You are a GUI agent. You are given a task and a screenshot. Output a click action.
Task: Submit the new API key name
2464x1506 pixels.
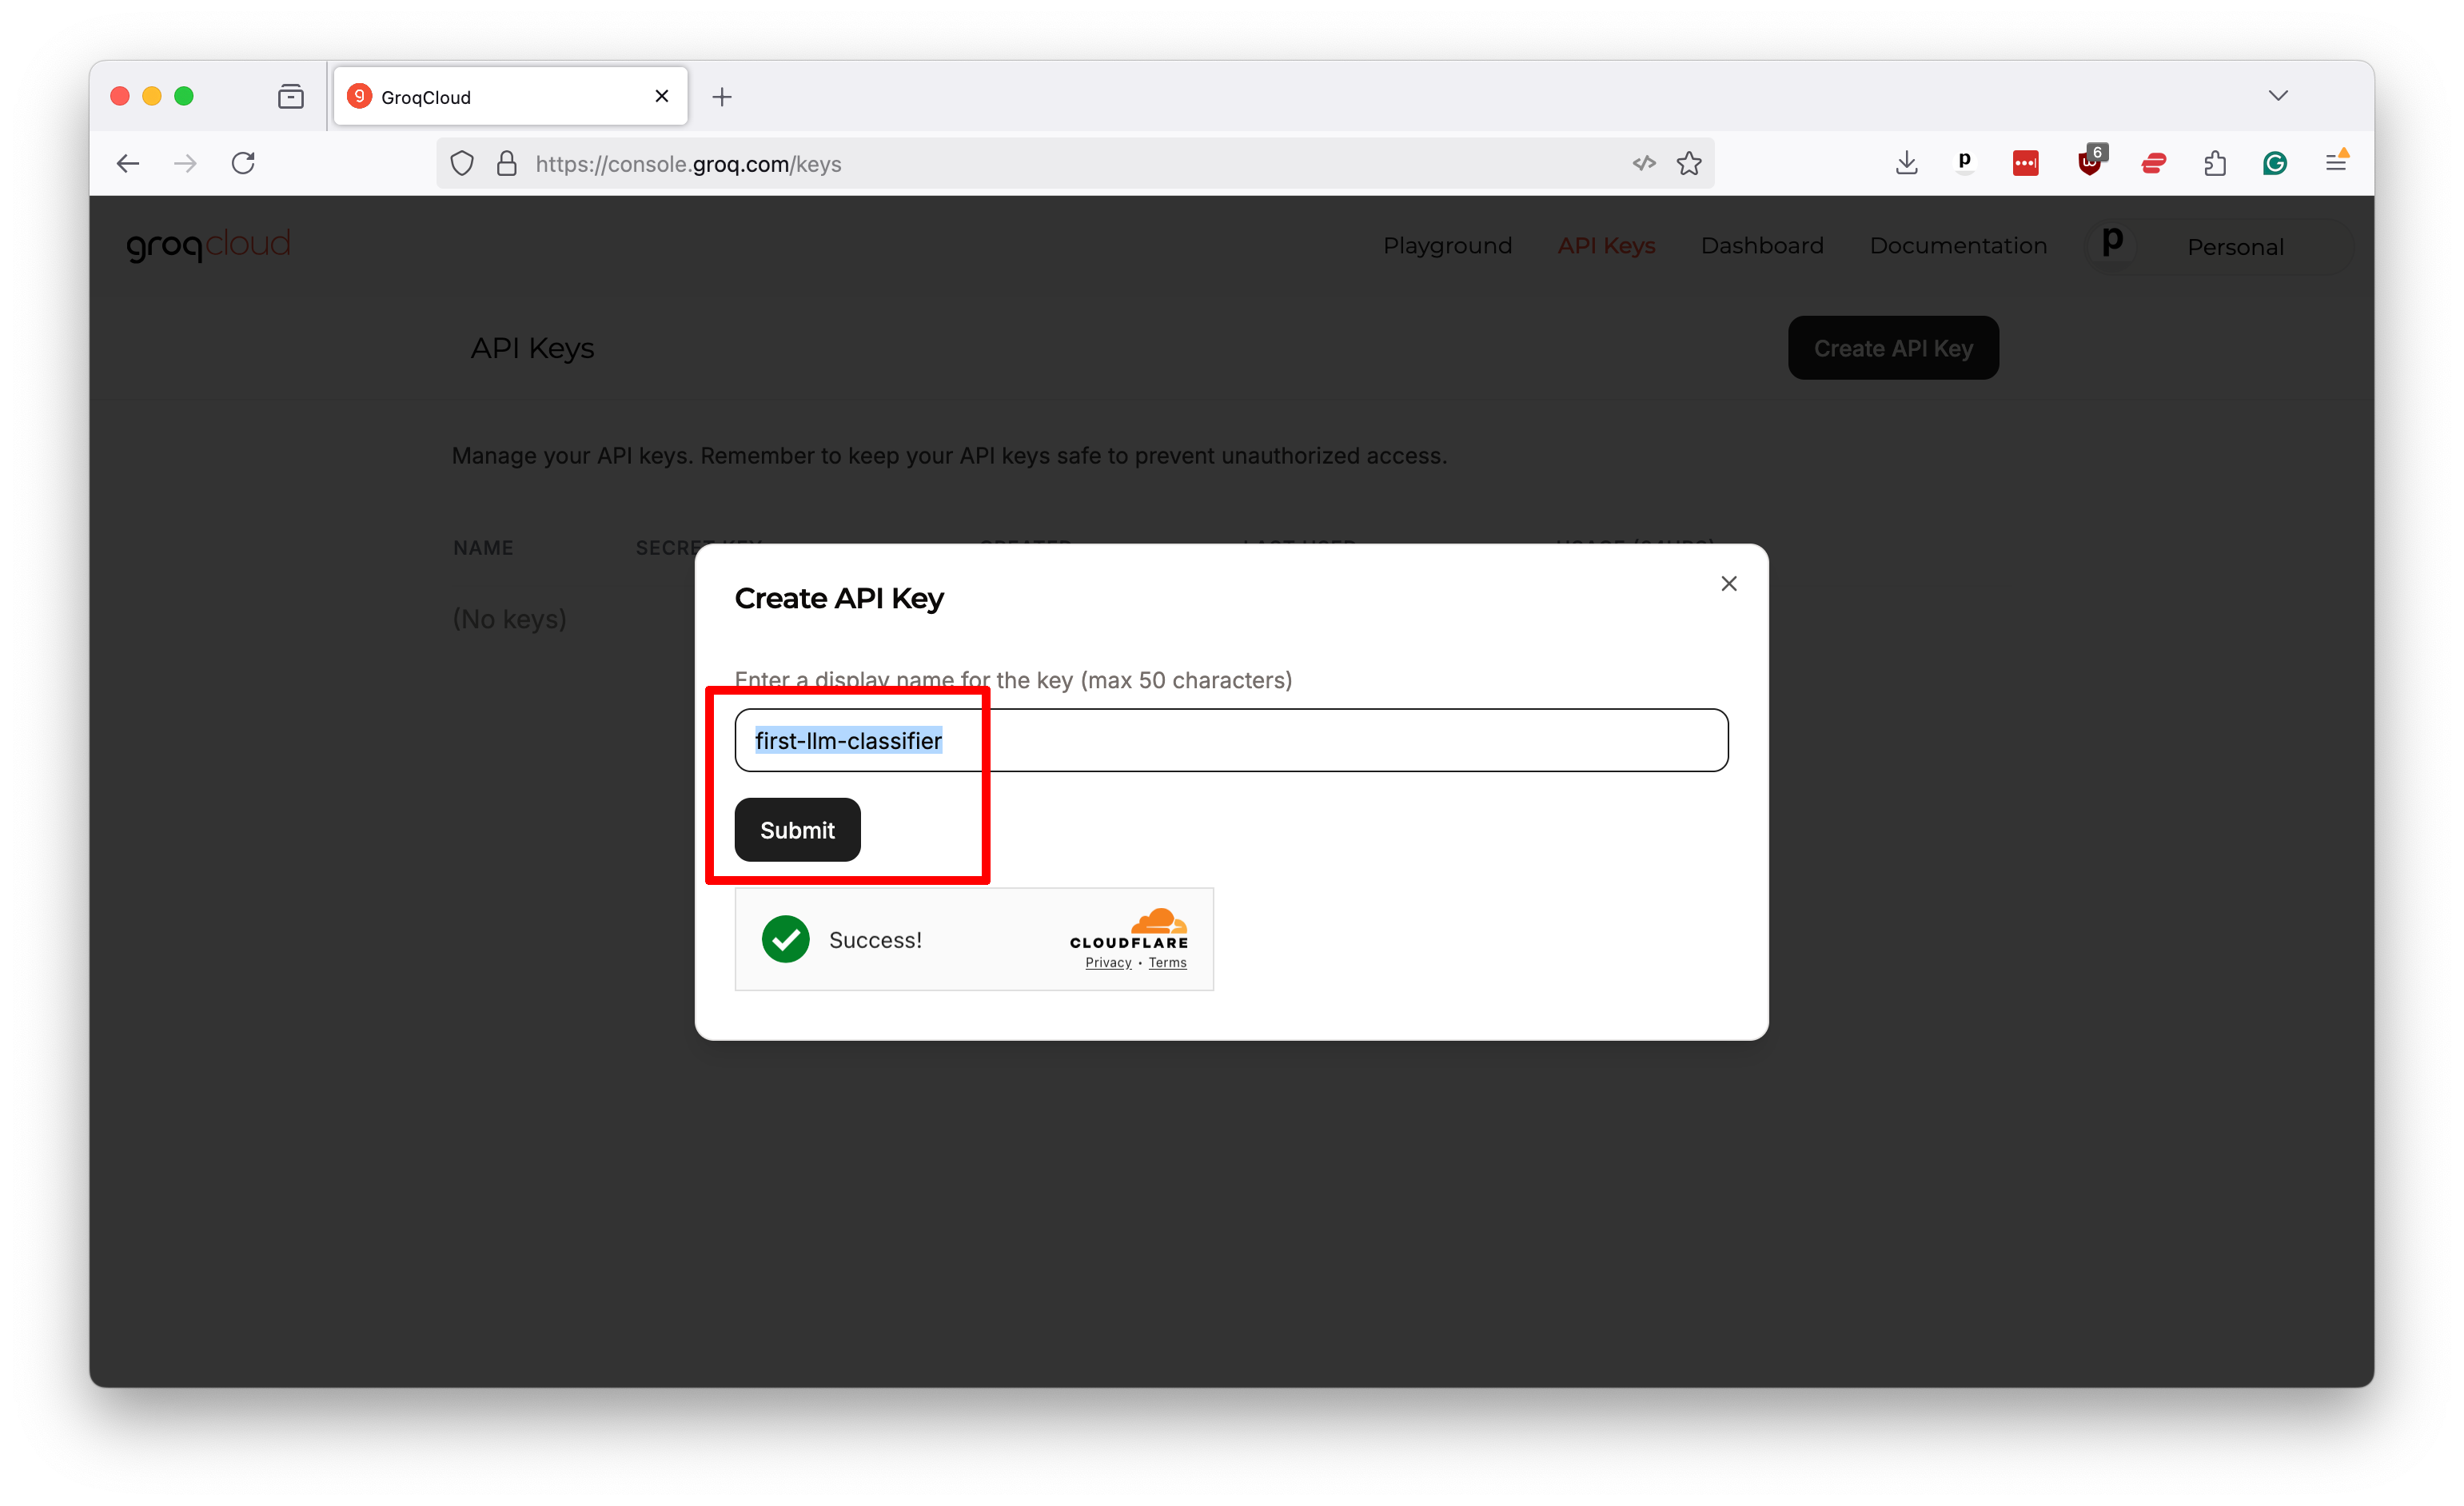[x=797, y=829]
